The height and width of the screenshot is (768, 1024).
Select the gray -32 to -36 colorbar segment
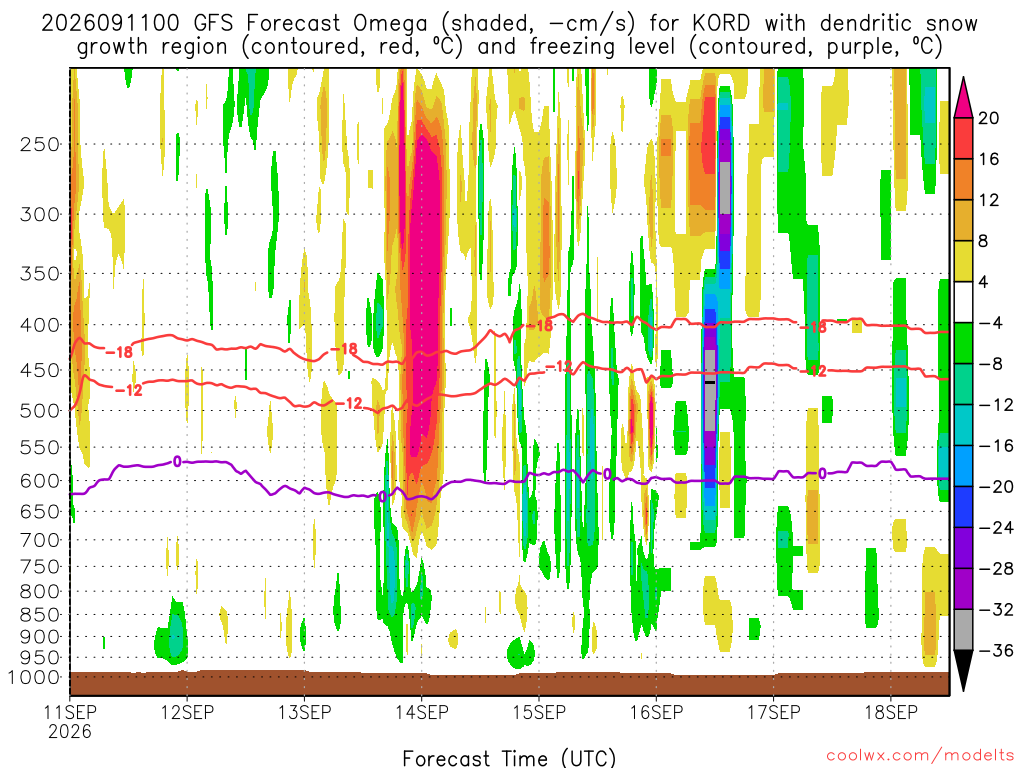[963, 630]
